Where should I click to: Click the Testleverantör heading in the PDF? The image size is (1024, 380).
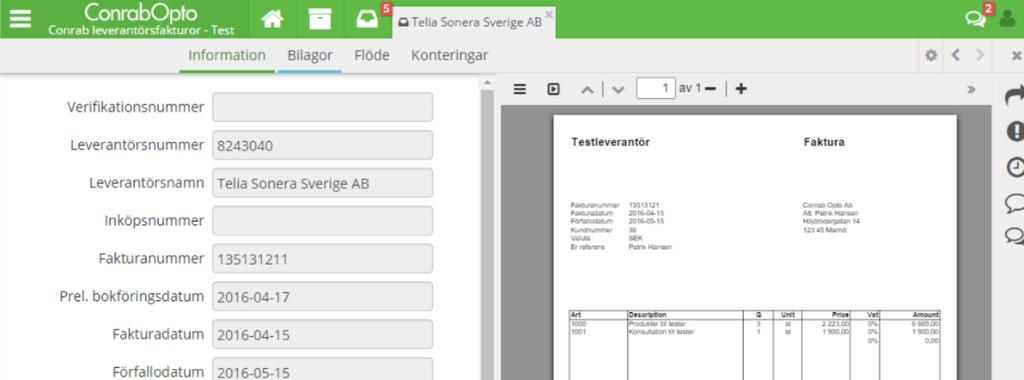tap(611, 142)
